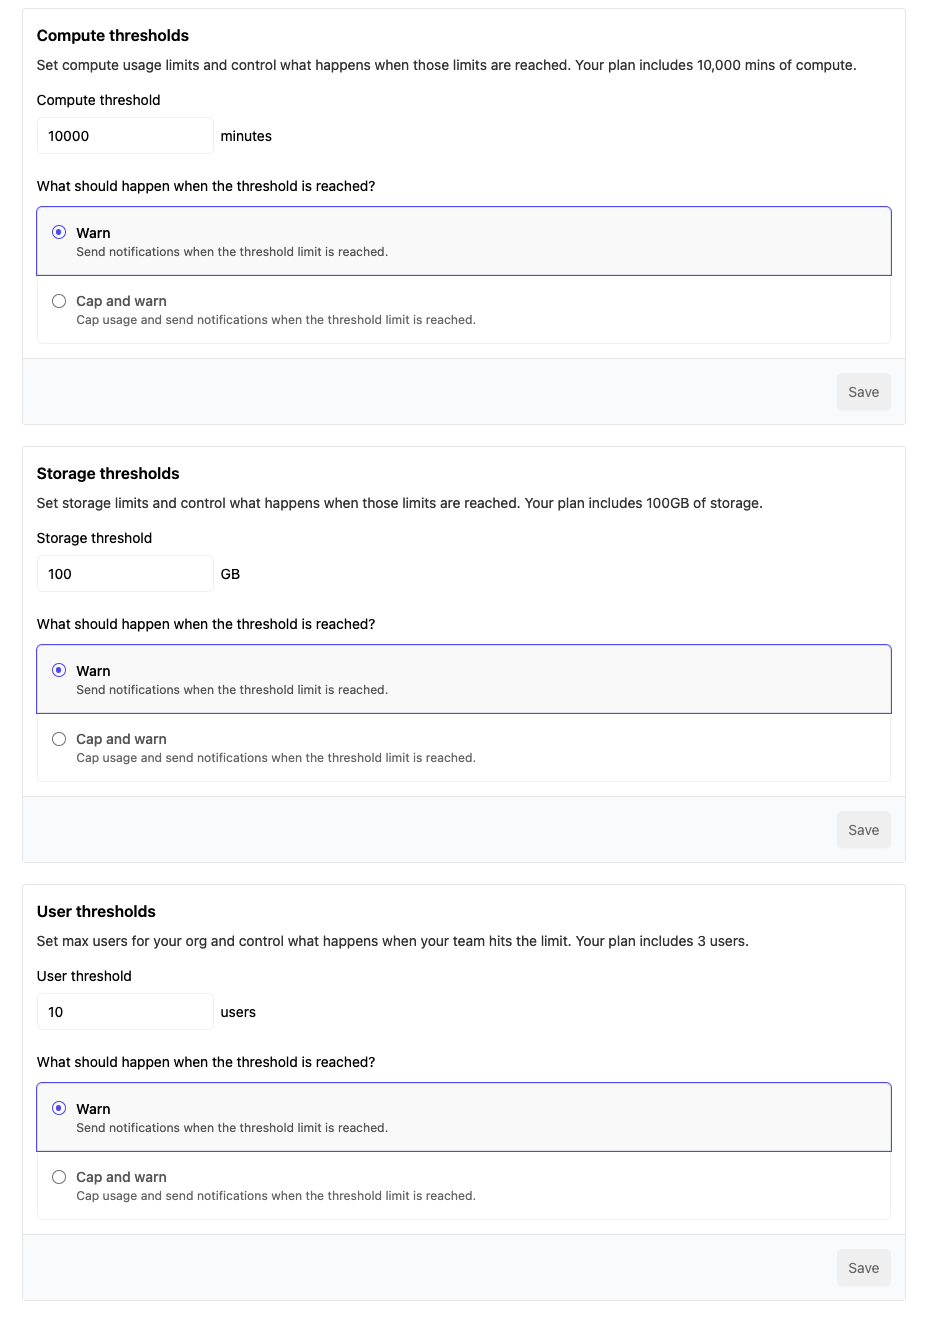Viewport: 942px width, 1326px height.
Task: Save the Compute thresholds section
Action: tap(863, 392)
